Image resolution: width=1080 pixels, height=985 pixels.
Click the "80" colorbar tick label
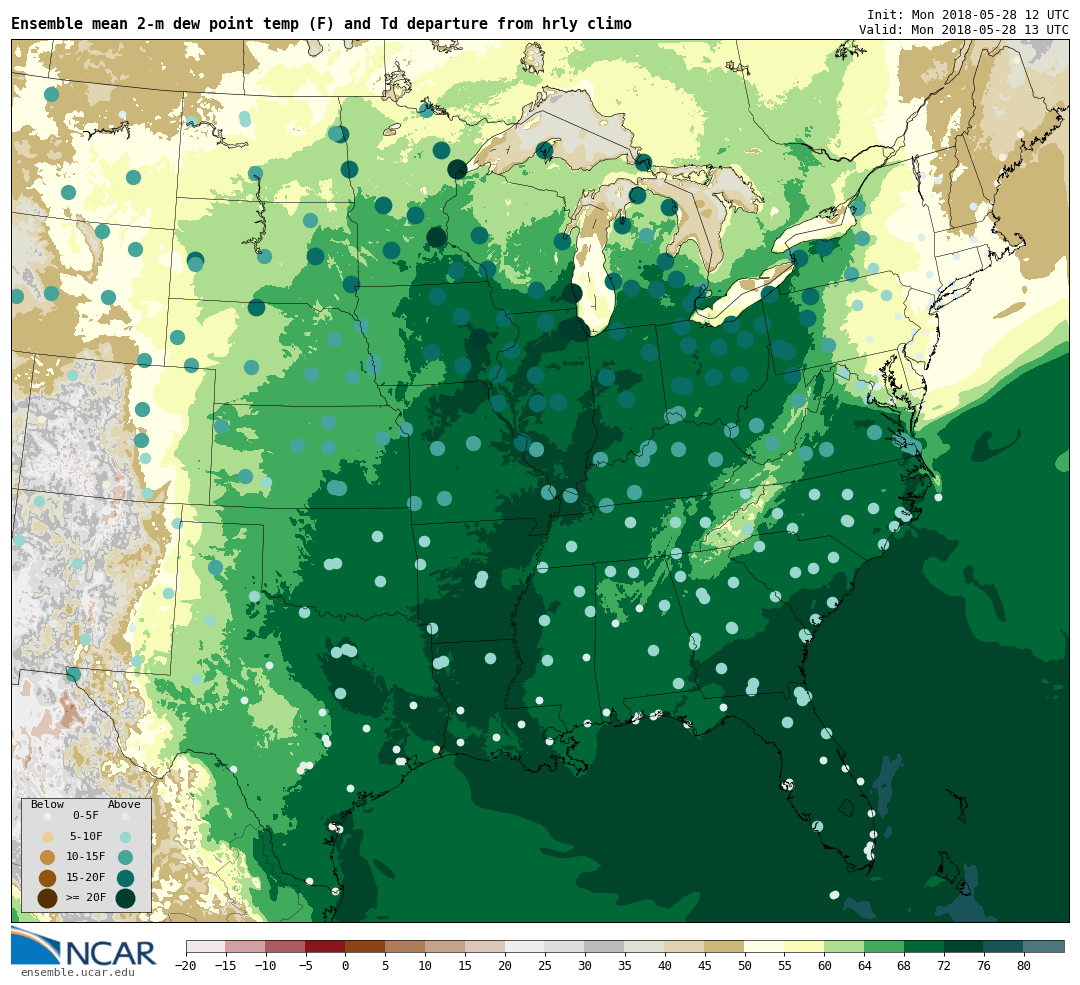click(x=1024, y=966)
